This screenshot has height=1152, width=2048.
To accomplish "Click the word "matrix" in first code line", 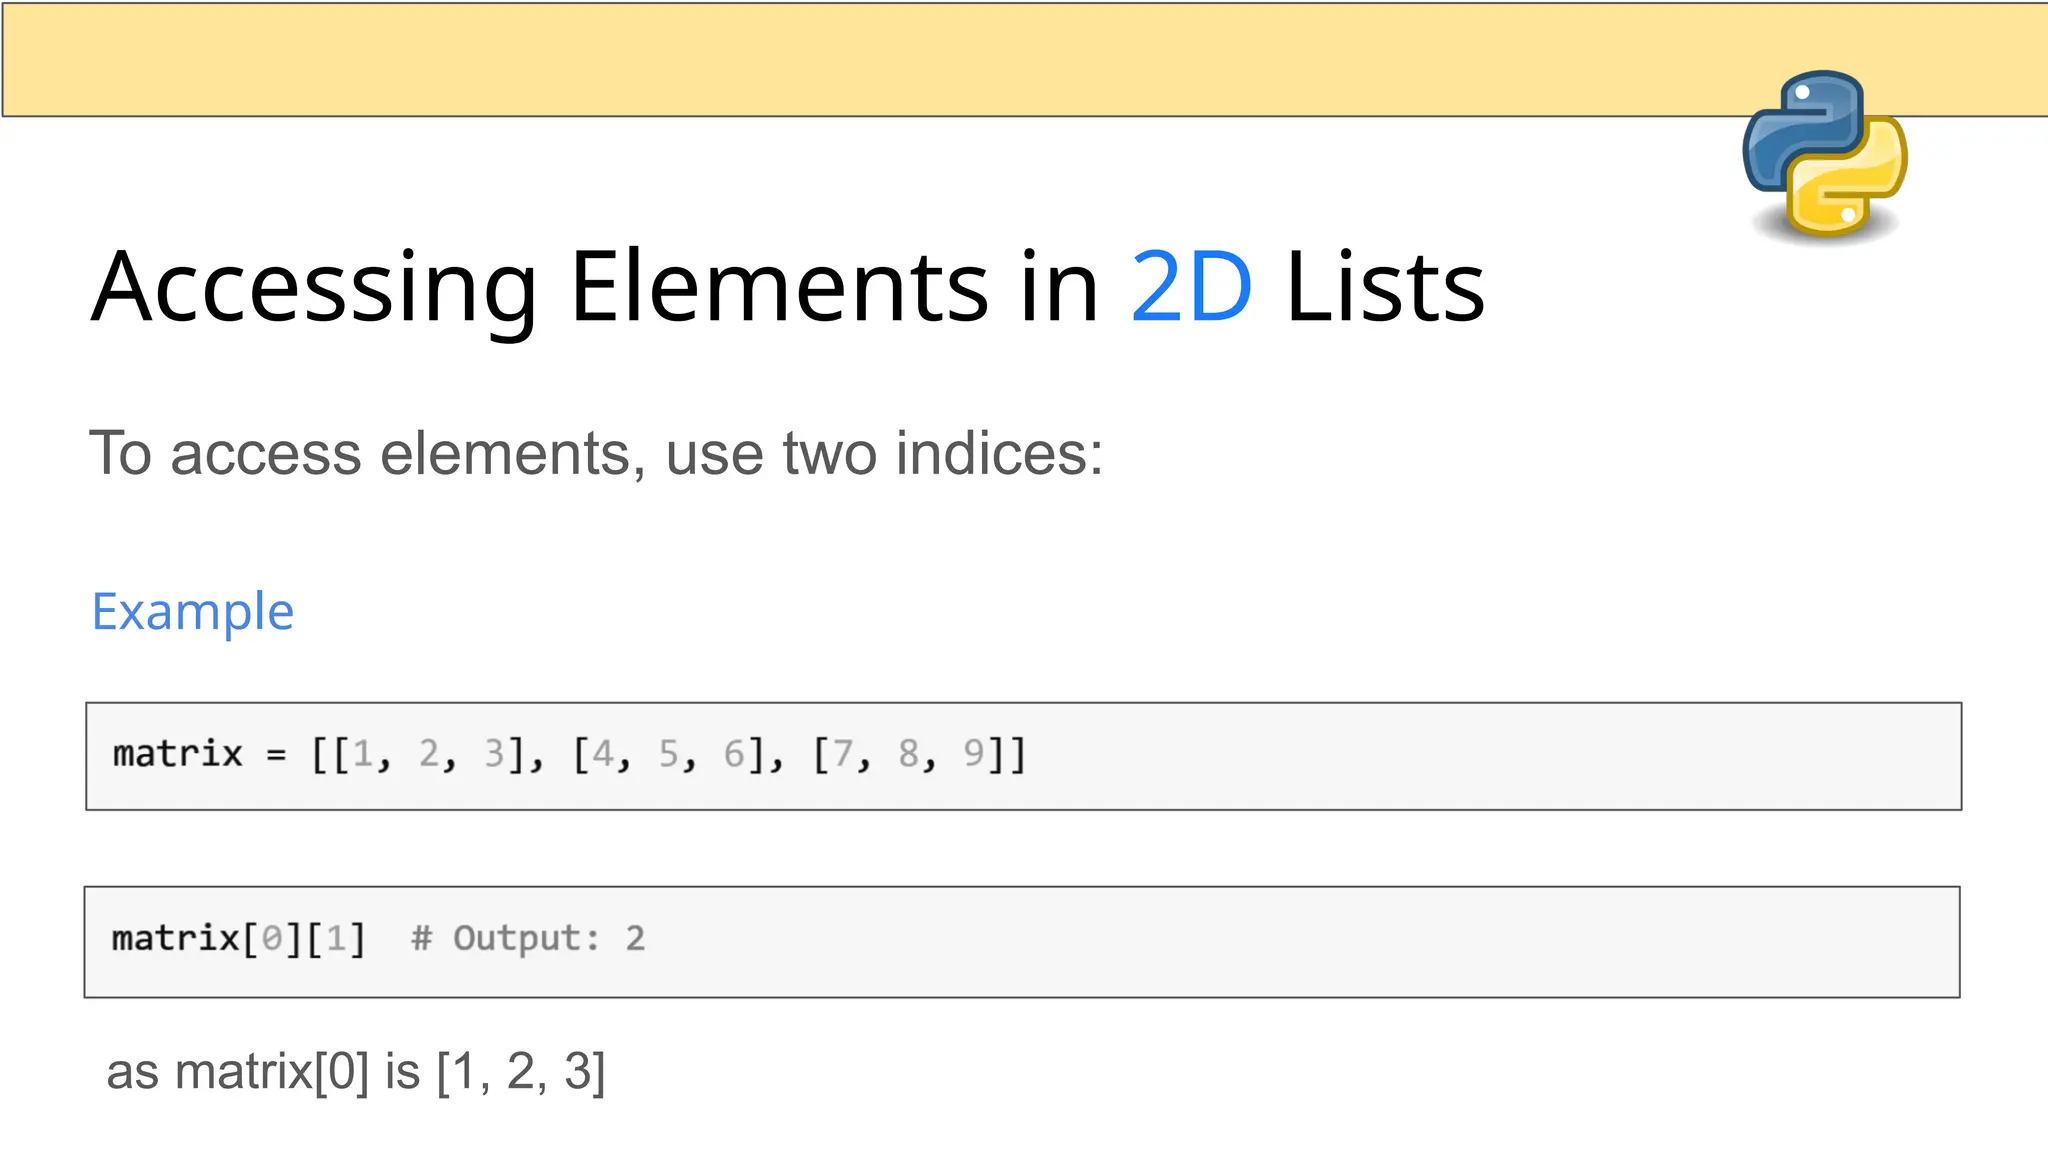I will (178, 754).
